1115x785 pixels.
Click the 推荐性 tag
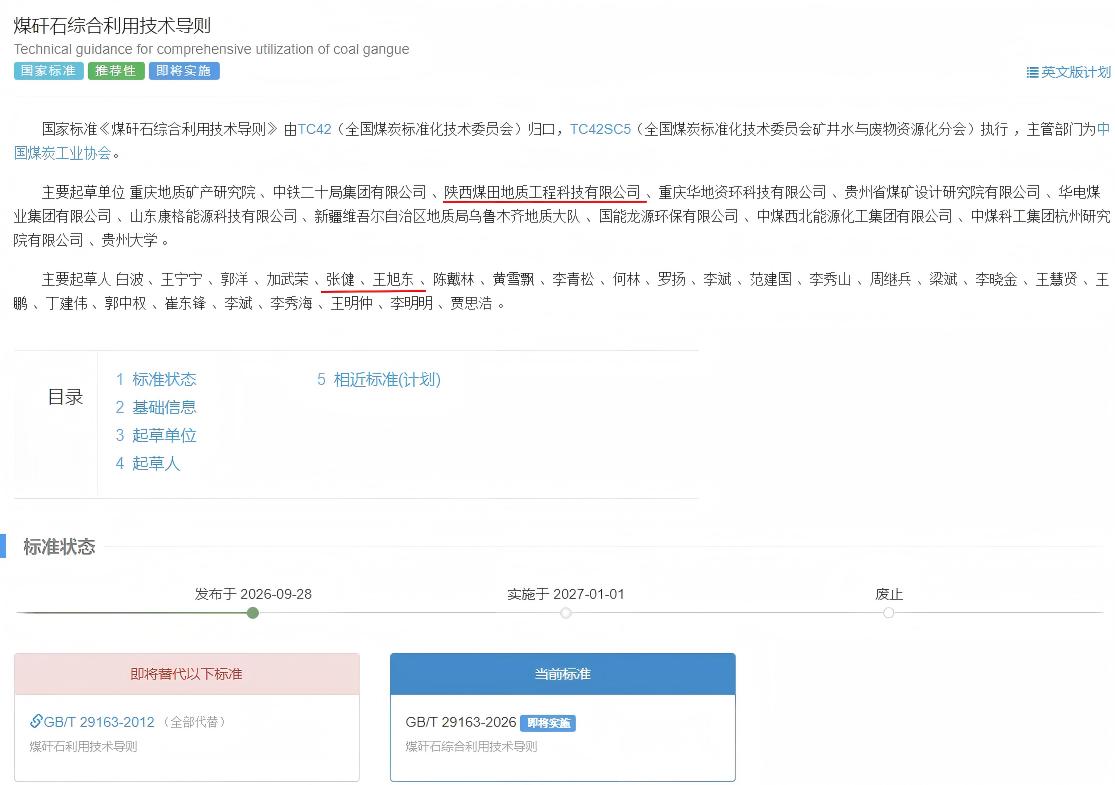[116, 71]
